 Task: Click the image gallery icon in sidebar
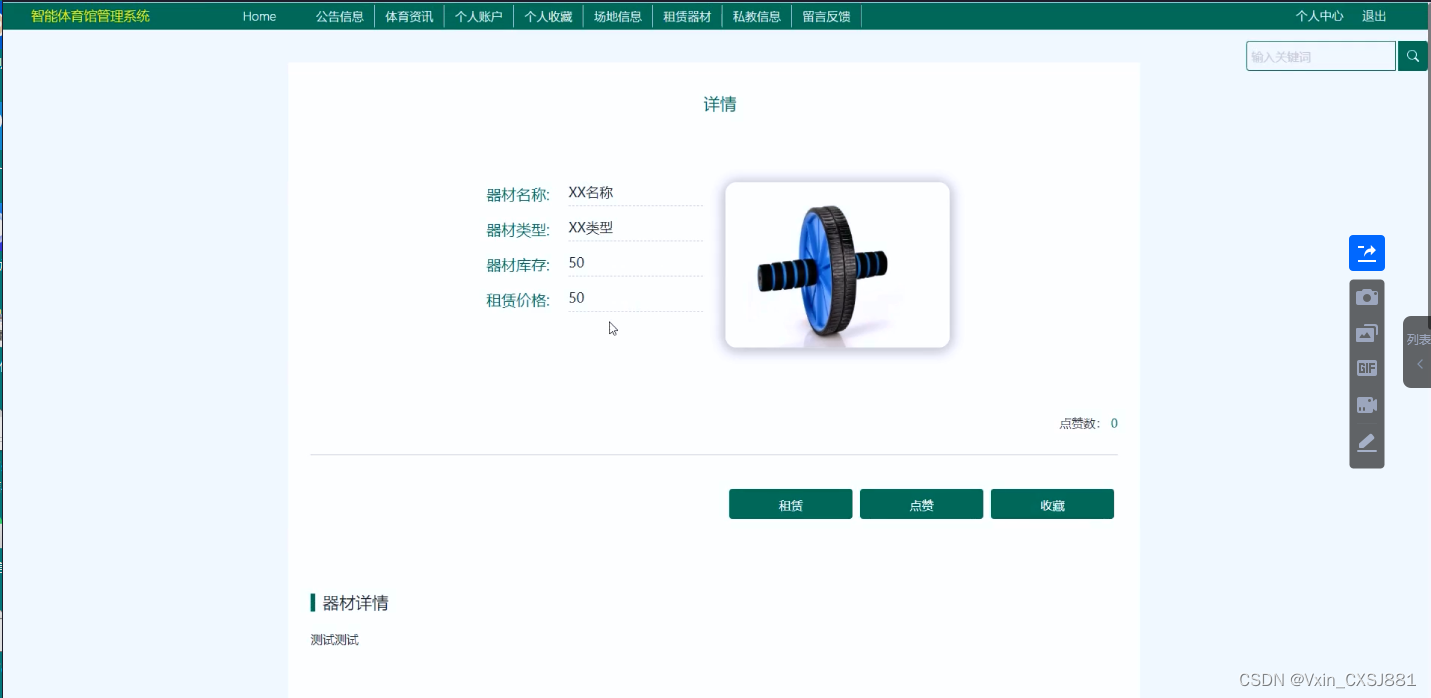pyautogui.click(x=1367, y=333)
